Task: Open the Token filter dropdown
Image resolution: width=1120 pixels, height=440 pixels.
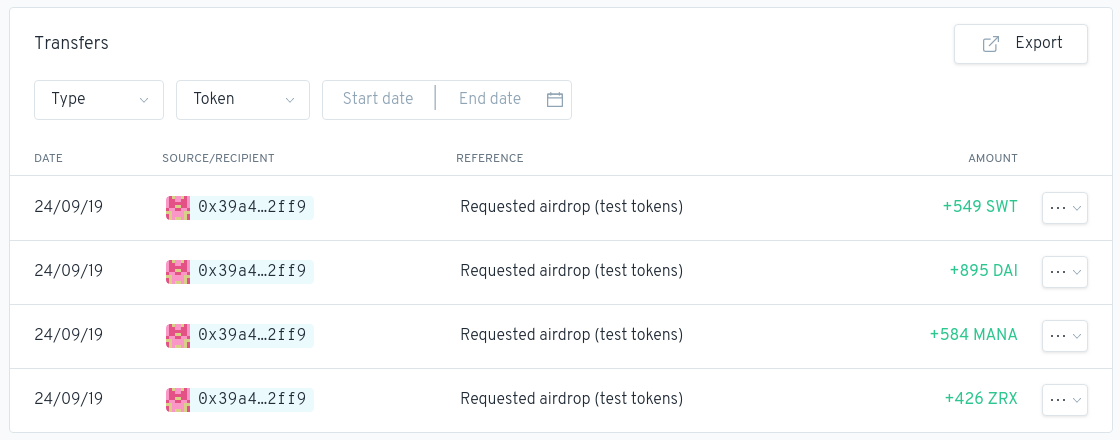Action: pyautogui.click(x=242, y=99)
